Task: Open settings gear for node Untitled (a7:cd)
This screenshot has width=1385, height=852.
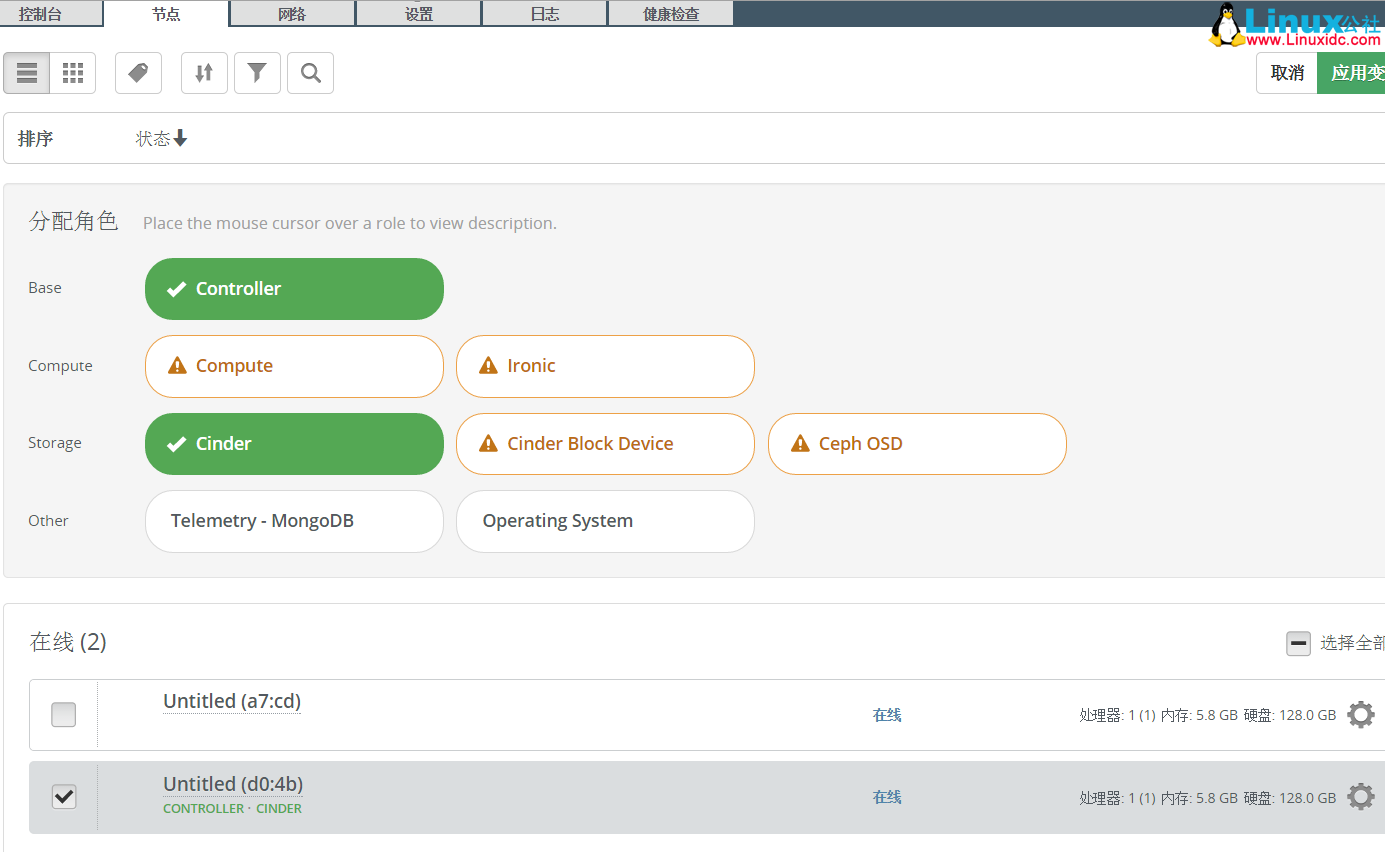Action: [x=1360, y=714]
